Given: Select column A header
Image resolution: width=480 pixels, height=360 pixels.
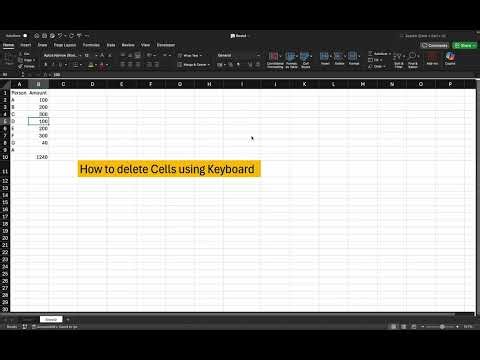Looking at the screenshot, I should (x=19, y=84).
